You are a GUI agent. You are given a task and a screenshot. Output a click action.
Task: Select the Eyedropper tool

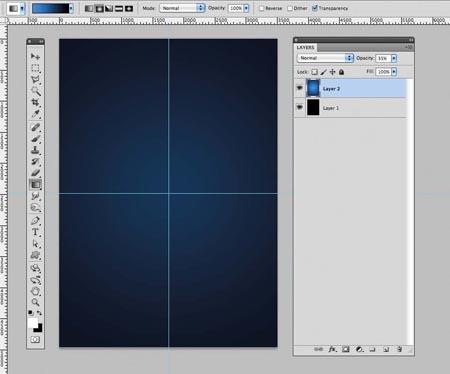(x=35, y=113)
